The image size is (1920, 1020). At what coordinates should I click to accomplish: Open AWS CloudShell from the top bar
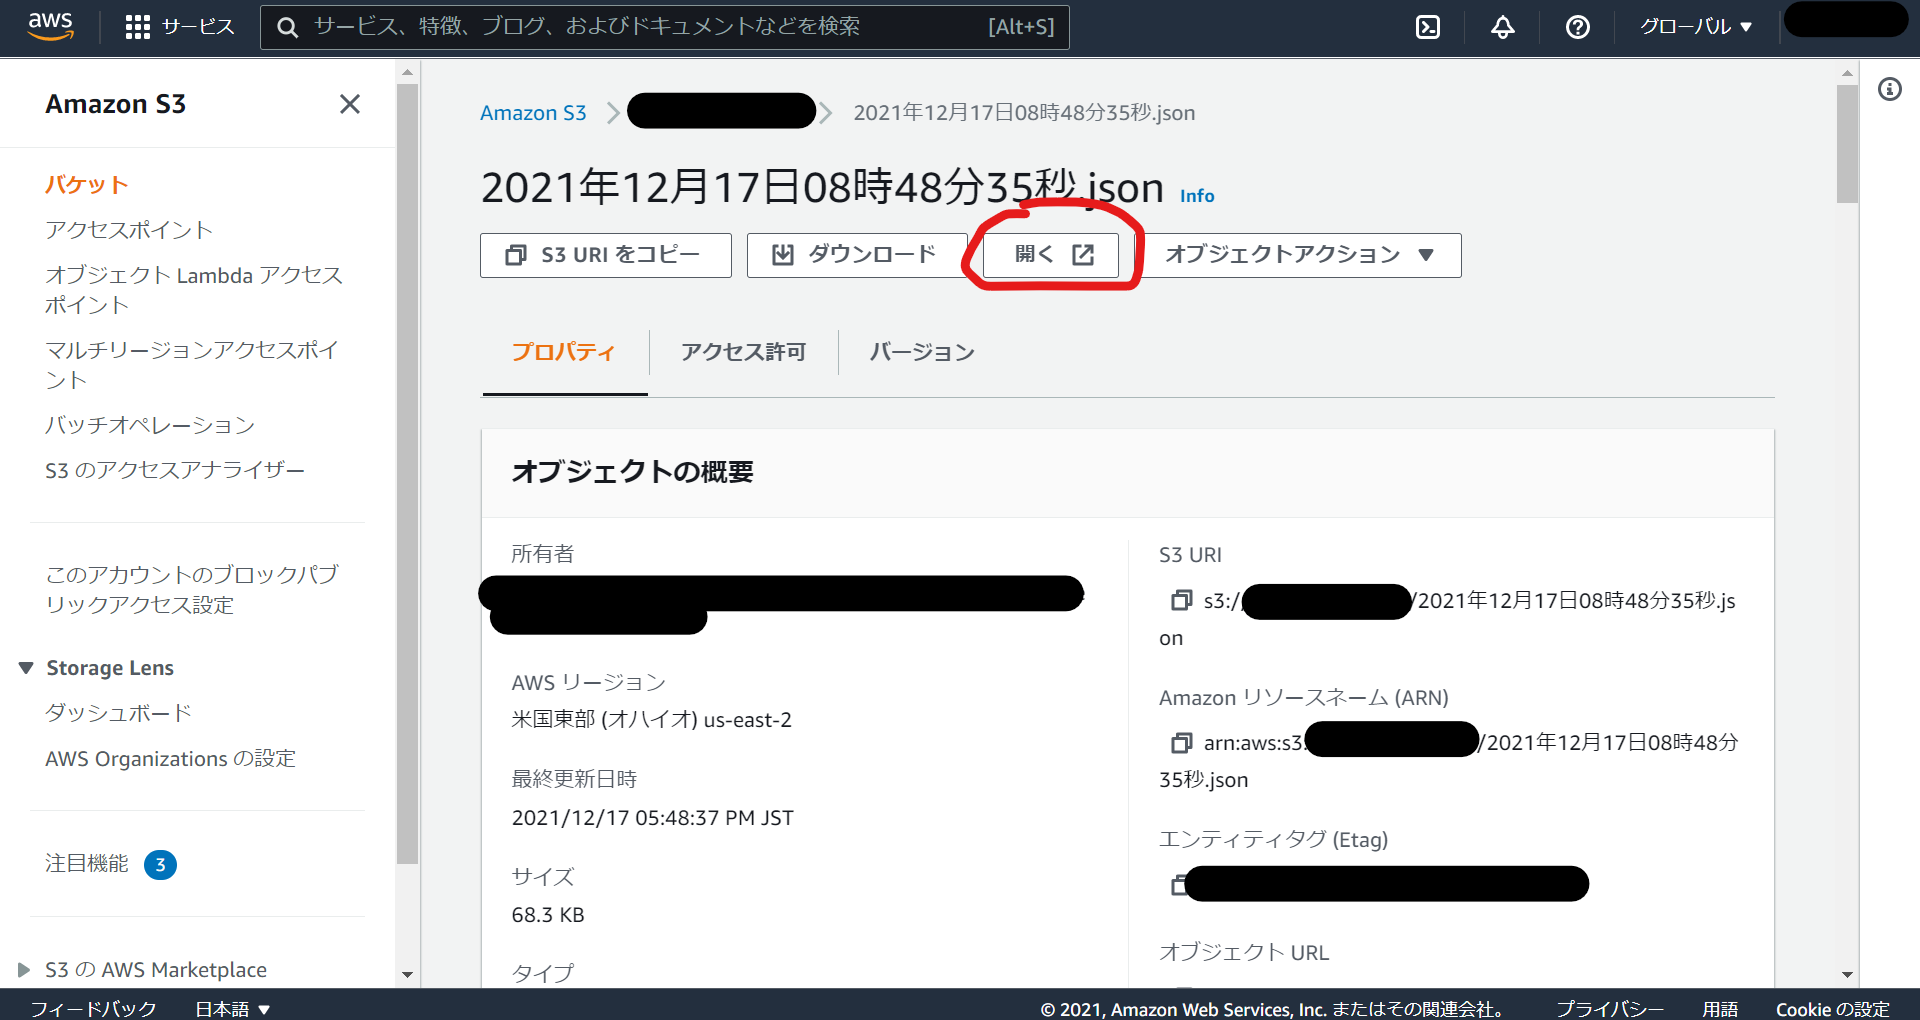click(x=1427, y=27)
